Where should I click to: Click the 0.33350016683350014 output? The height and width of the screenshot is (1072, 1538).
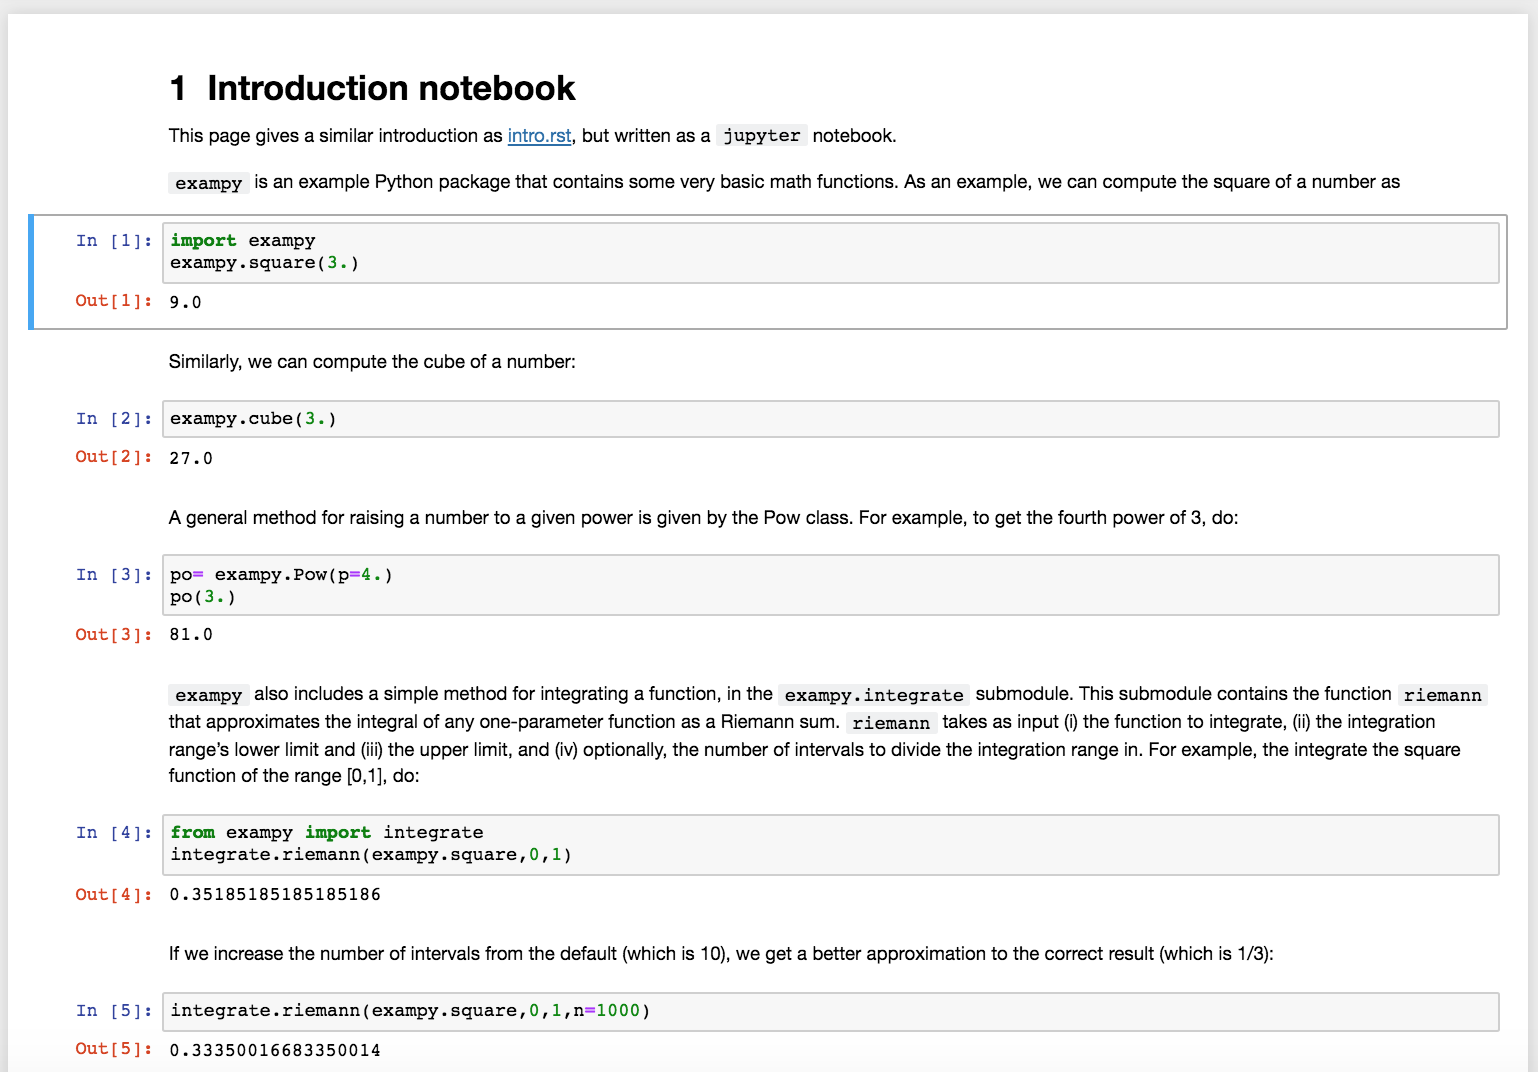(275, 1050)
